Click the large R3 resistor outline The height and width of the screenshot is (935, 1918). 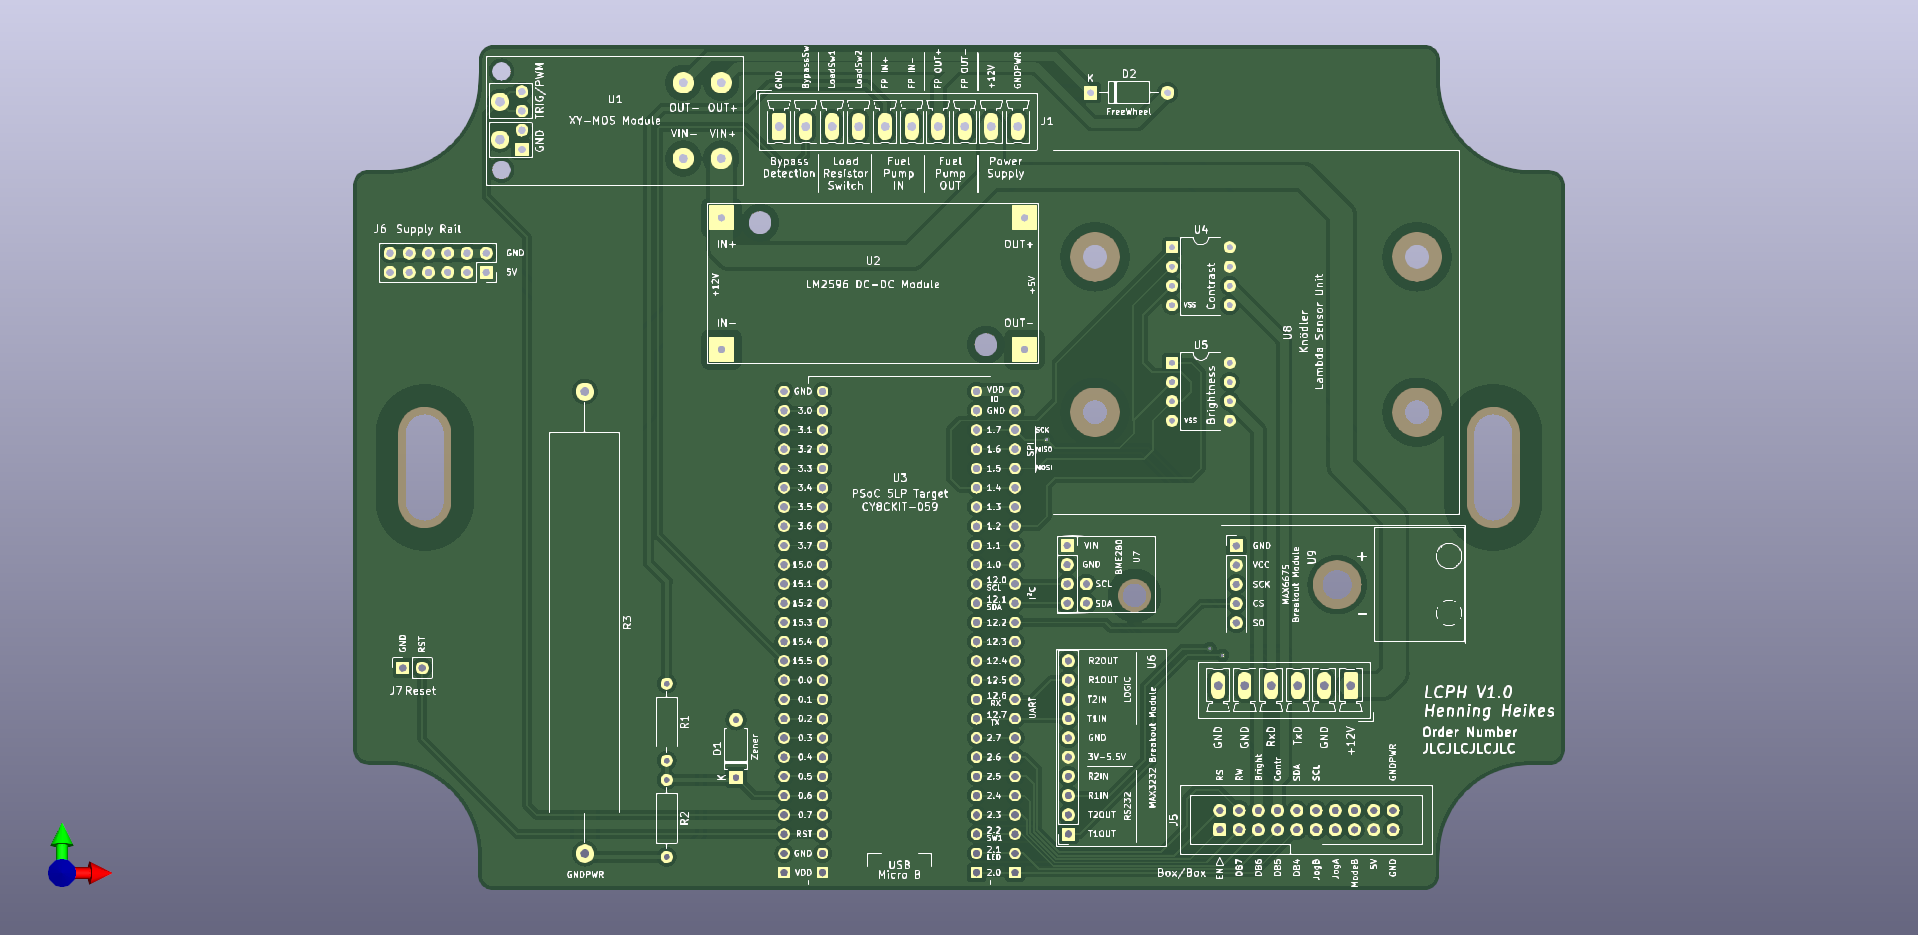click(x=584, y=622)
